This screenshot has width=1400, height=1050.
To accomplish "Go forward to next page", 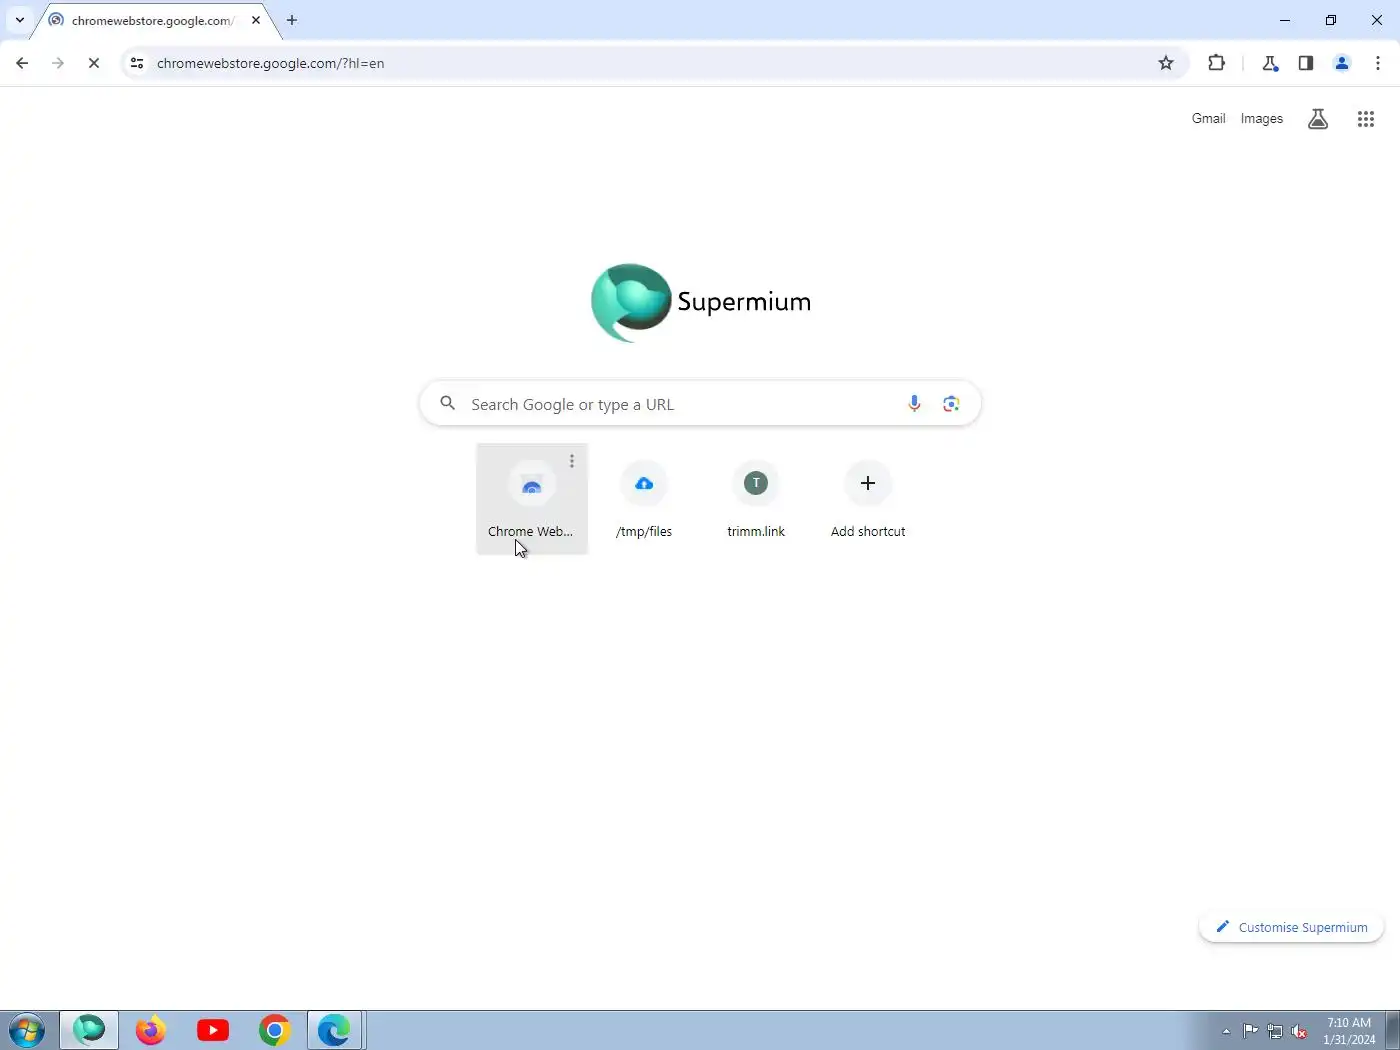I will [58, 63].
